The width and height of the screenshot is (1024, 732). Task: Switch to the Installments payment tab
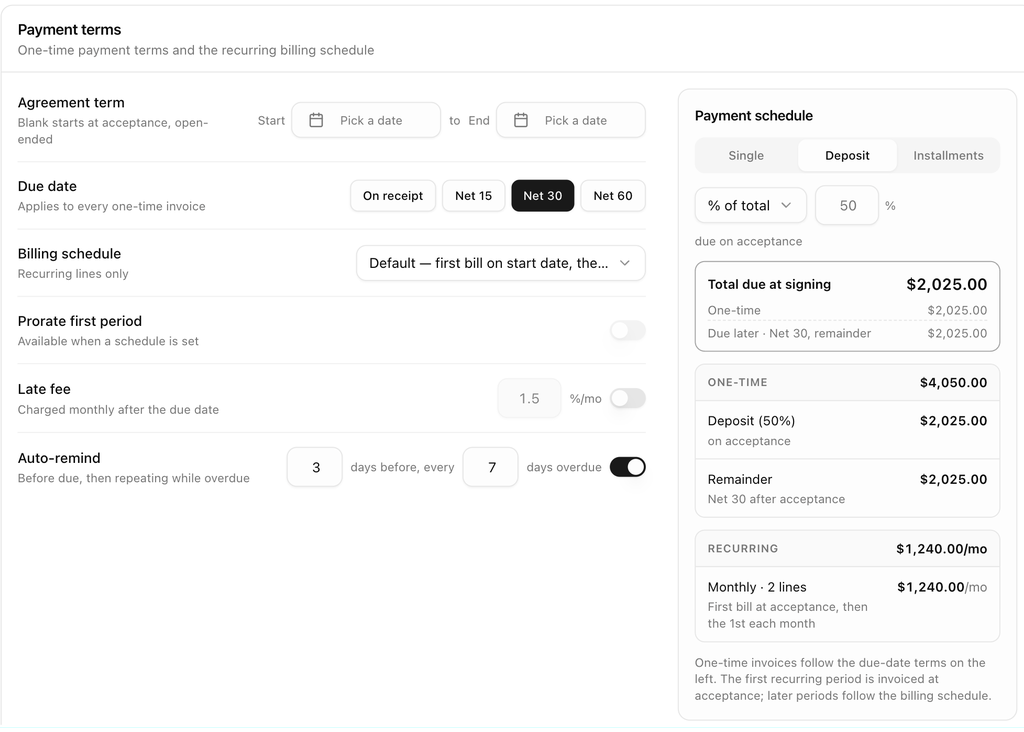[948, 155]
